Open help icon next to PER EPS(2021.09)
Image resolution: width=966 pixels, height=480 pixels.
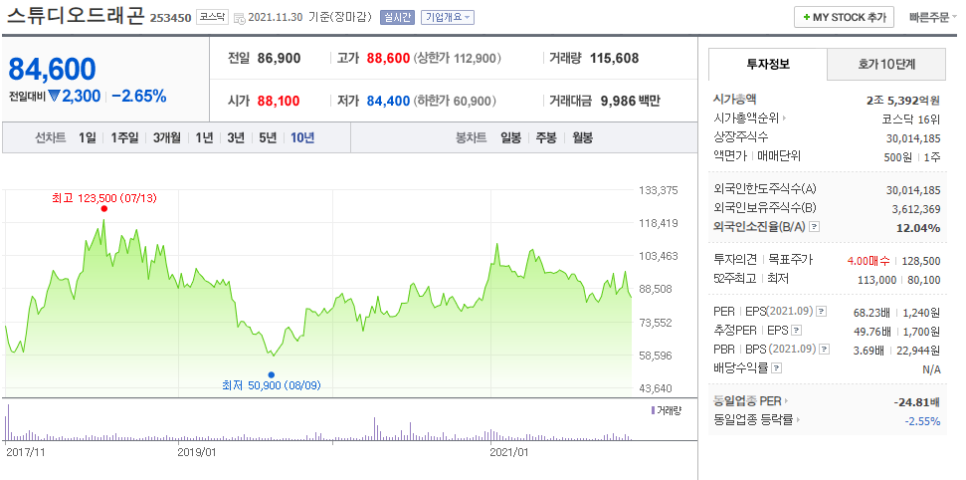pos(821,312)
